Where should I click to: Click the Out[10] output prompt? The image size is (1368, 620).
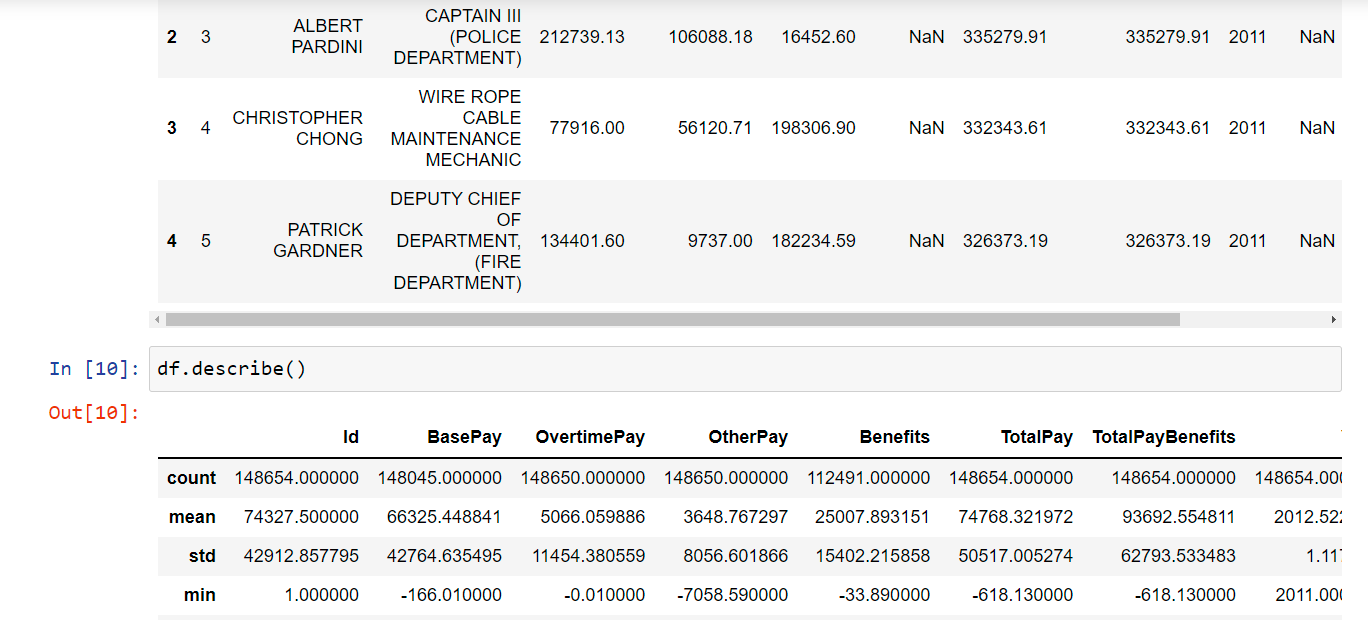(x=95, y=412)
